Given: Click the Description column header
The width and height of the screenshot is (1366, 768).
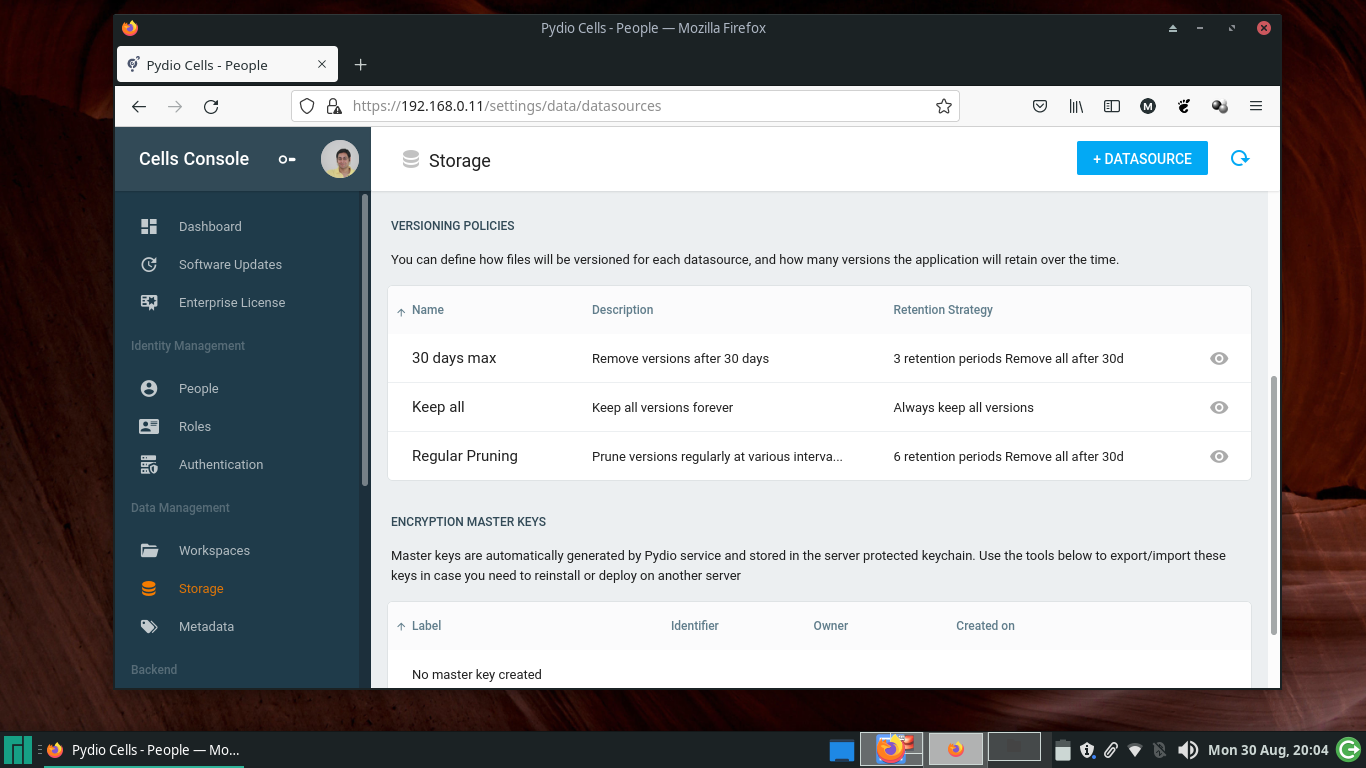Looking at the screenshot, I should click(x=622, y=310).
